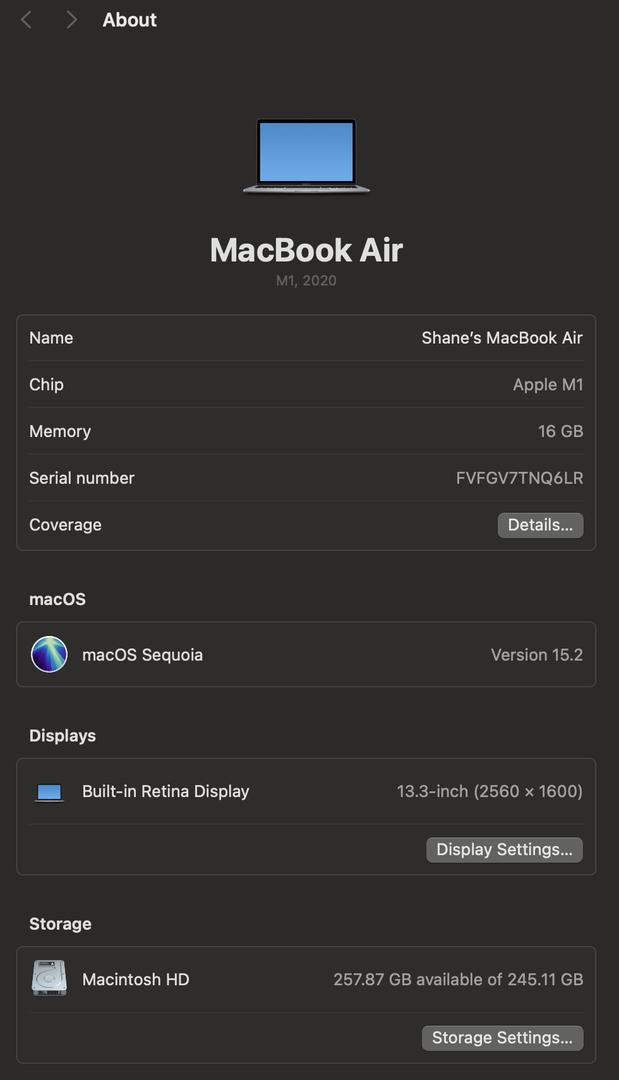Image resolution: width=619 pixels, height=1080 pixels.
Task: Select the computer name Shane's MacBook Air
Action: coord(502,338)
